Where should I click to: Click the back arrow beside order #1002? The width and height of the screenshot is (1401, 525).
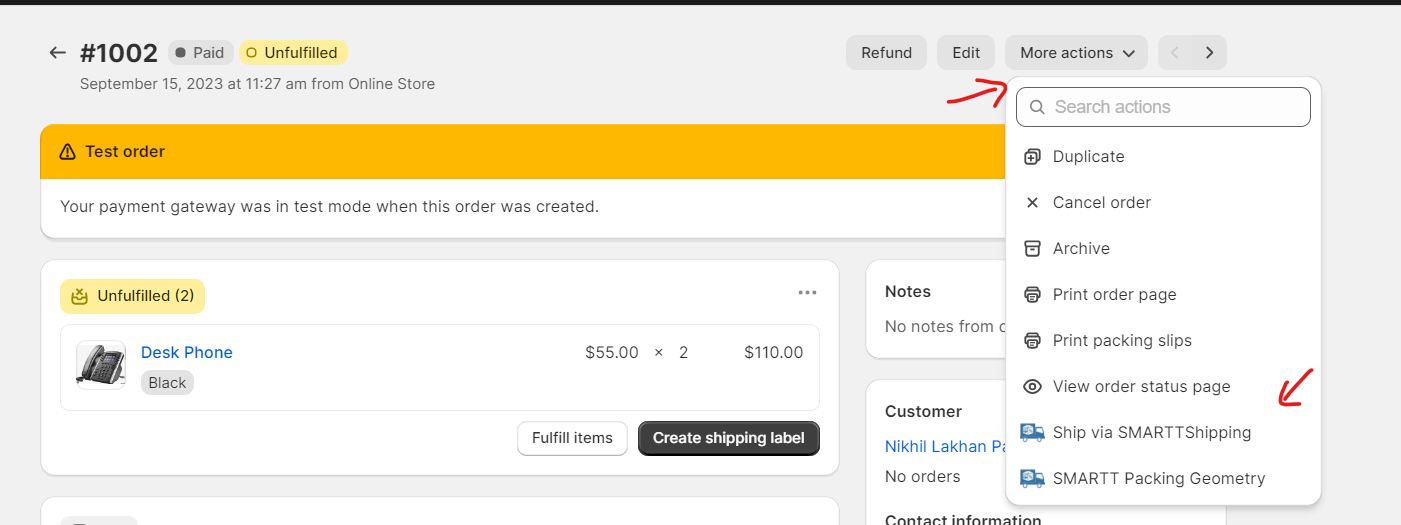tap(57, 53)
